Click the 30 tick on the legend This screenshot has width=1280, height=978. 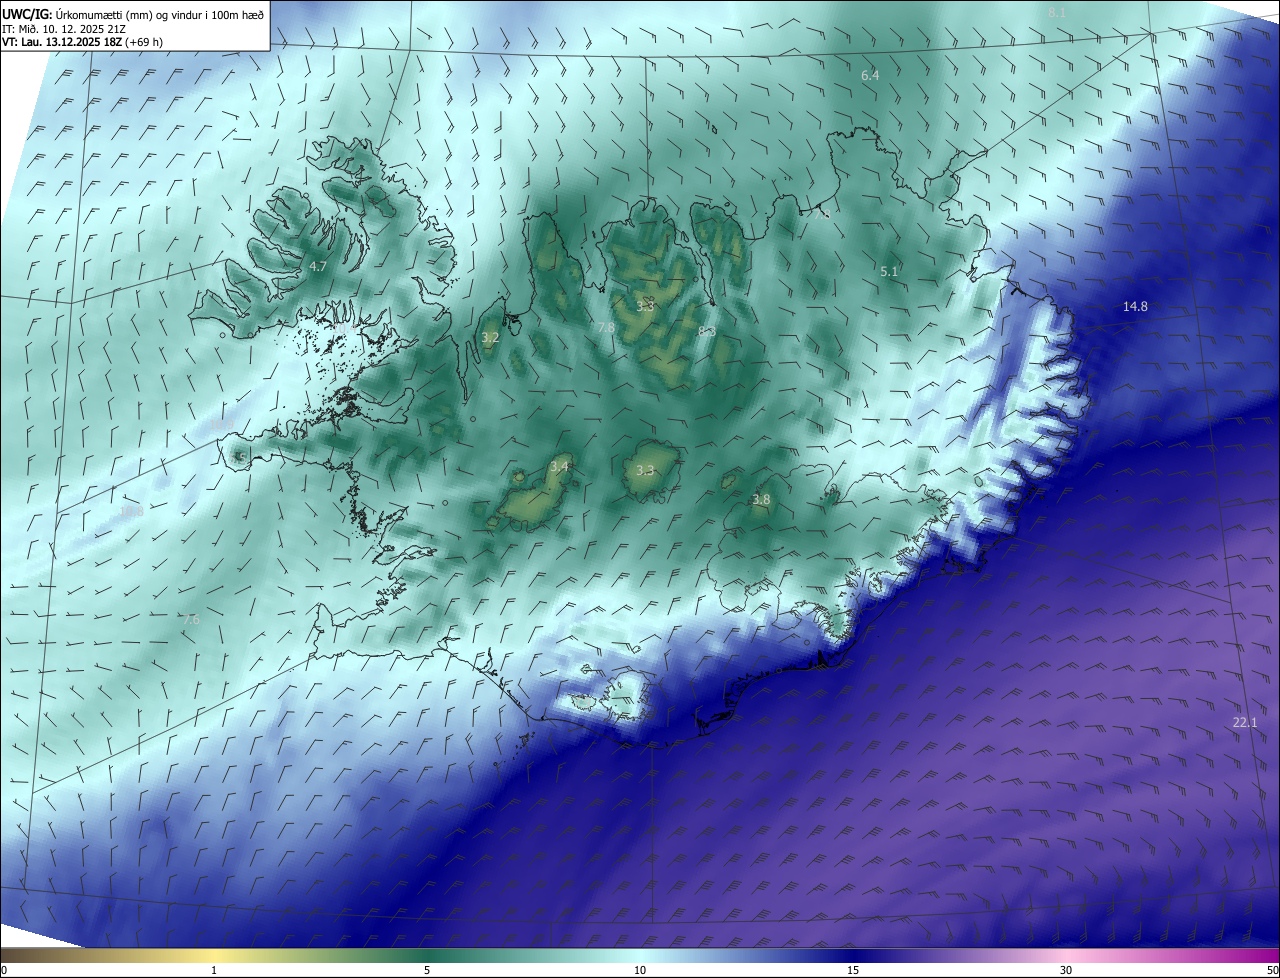coord(1066,970)
